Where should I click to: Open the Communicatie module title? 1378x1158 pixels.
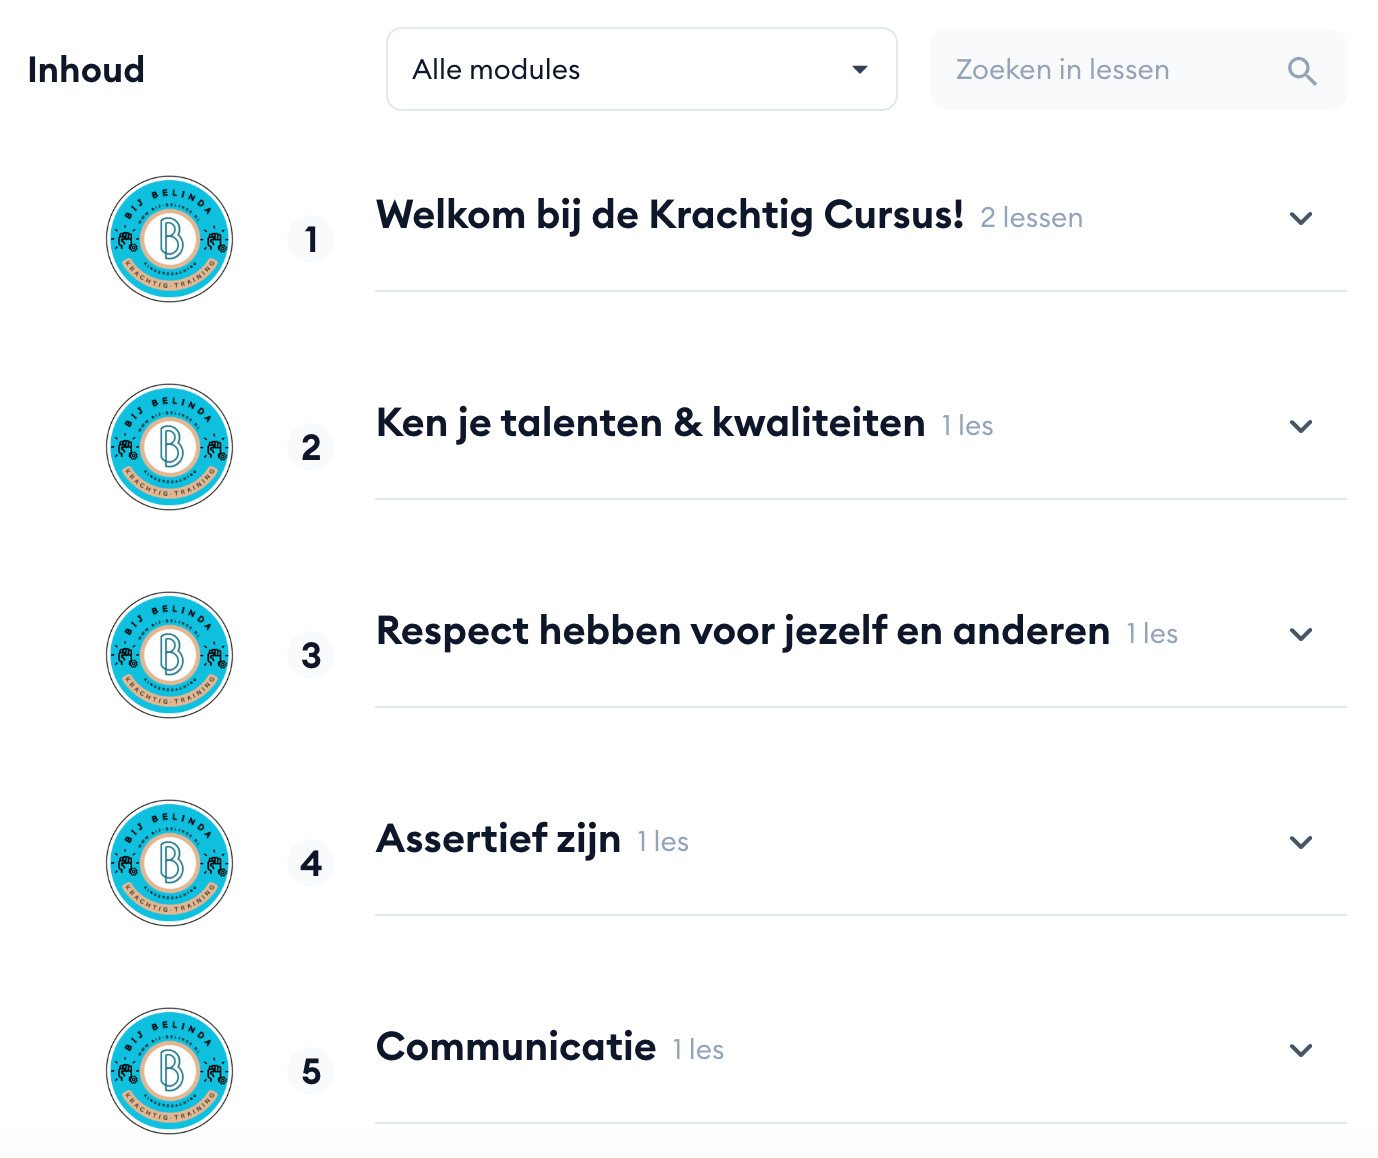click(x=516, y=1048)
